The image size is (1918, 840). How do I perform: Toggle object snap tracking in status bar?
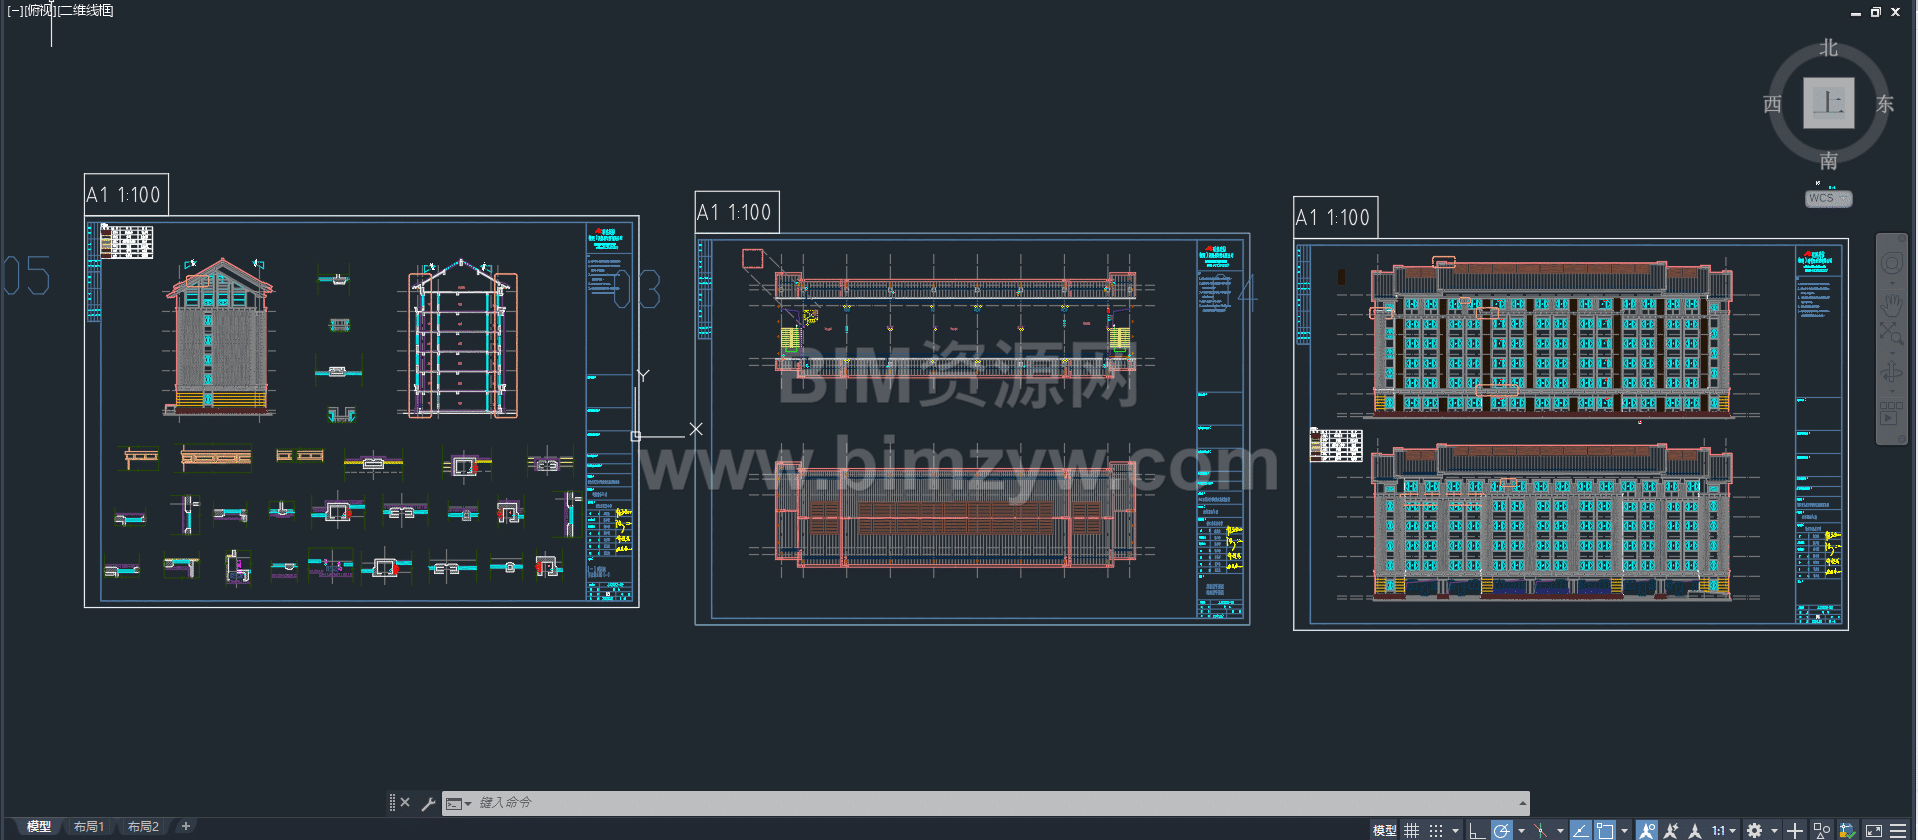point(1581,831)
